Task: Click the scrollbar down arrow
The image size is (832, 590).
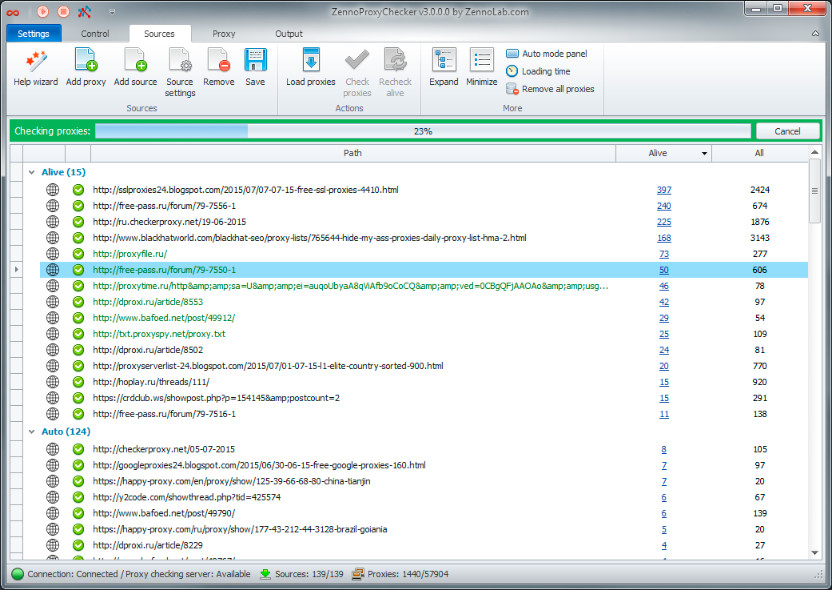Action: point(814,553)
